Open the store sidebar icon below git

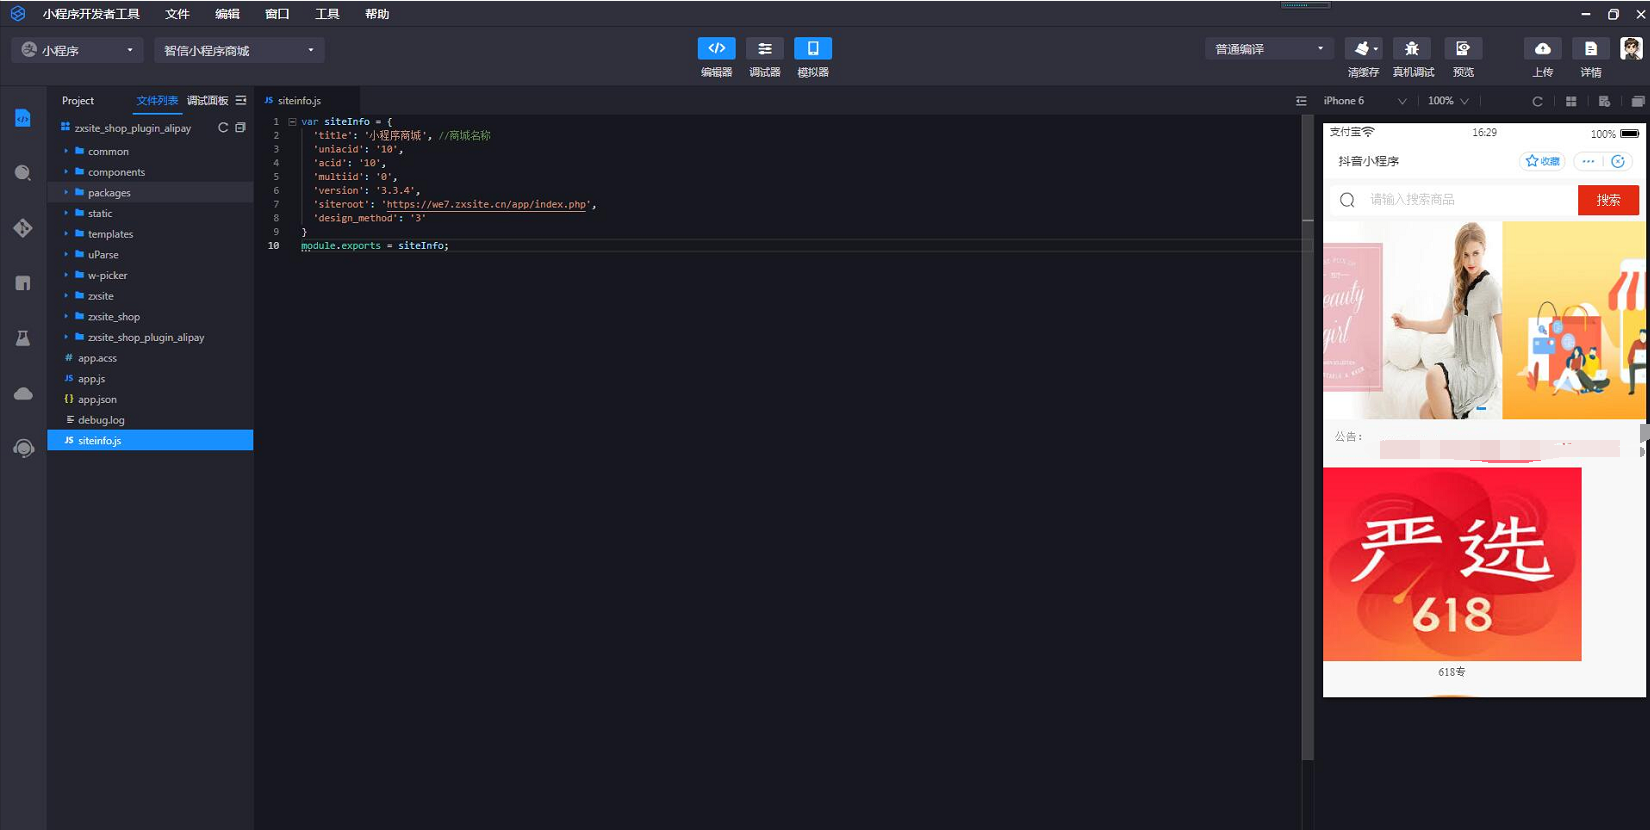tap(23, 283)
